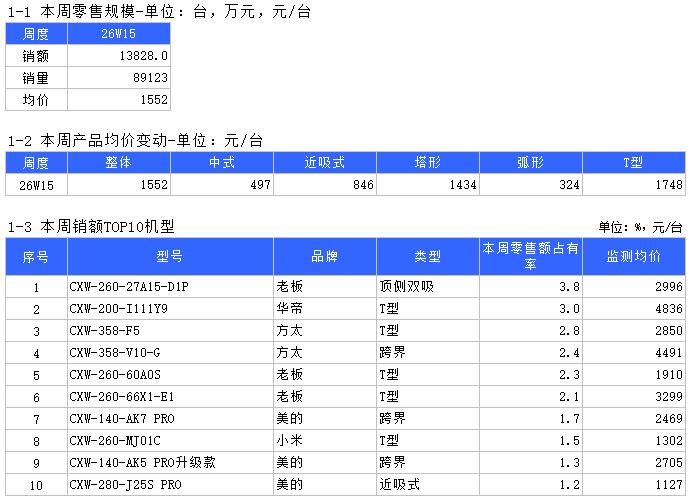Select model CXW-358-V10-G
Screen dimensions: 691x503
(115, 353)
